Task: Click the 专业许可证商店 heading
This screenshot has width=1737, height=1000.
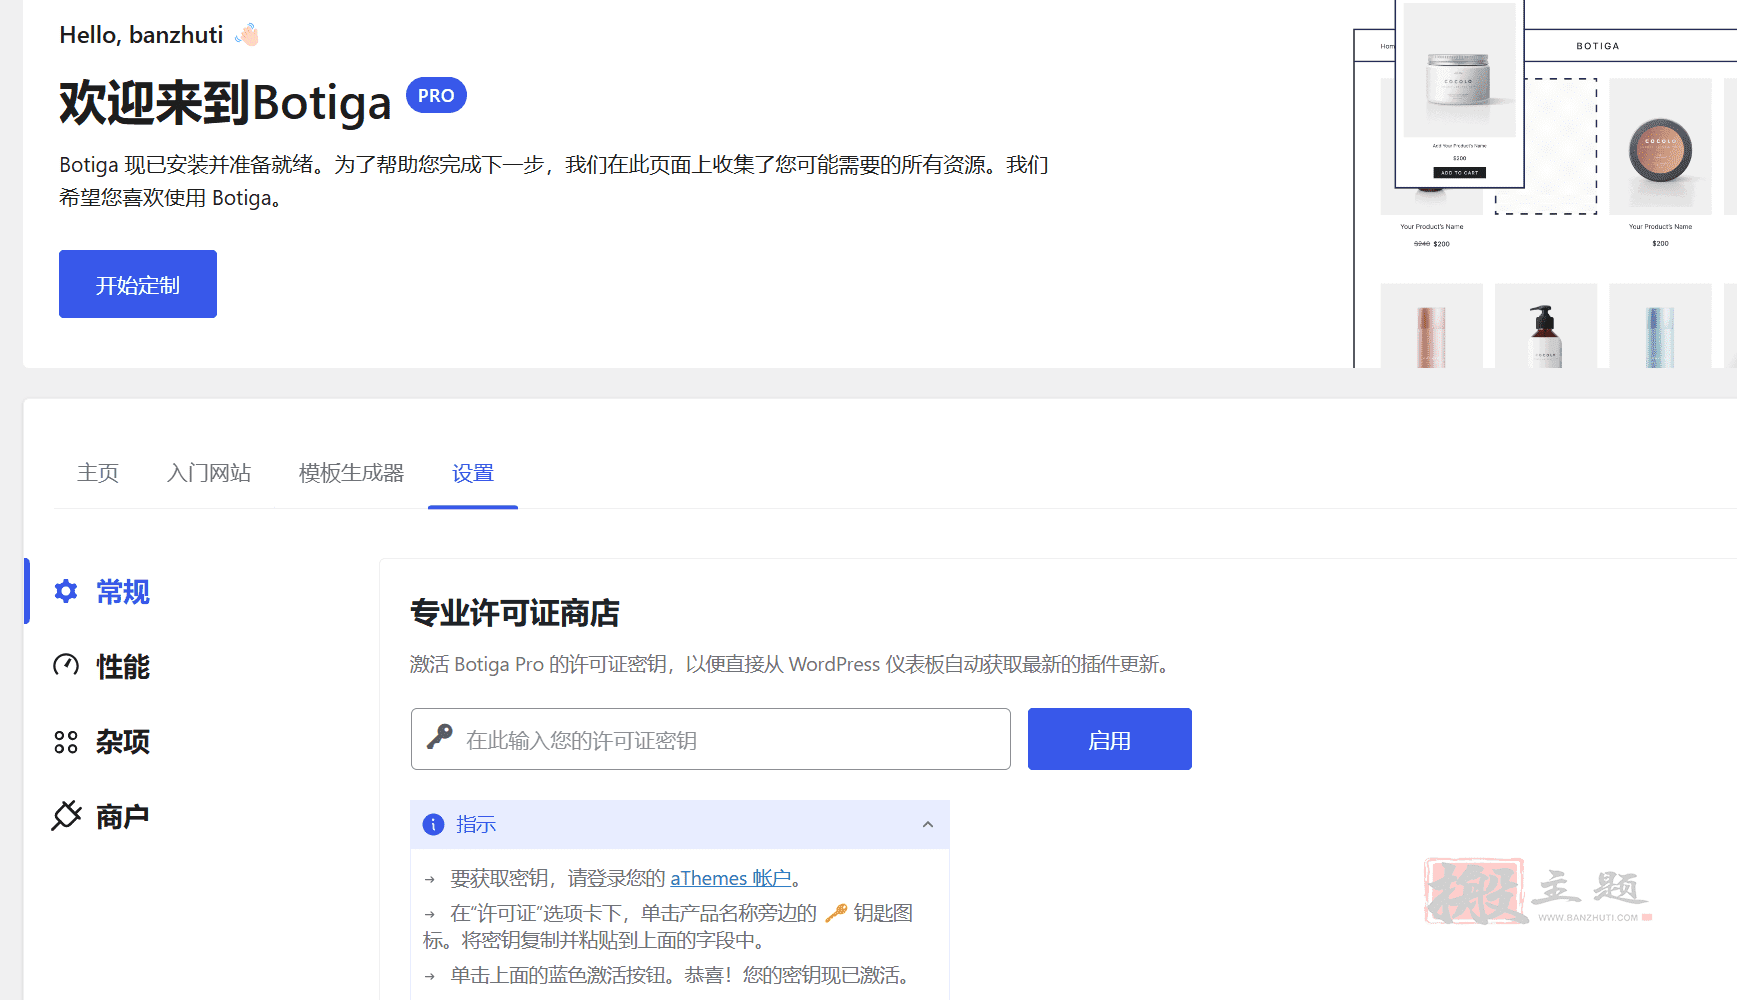Action: click(x=515, y=613)
